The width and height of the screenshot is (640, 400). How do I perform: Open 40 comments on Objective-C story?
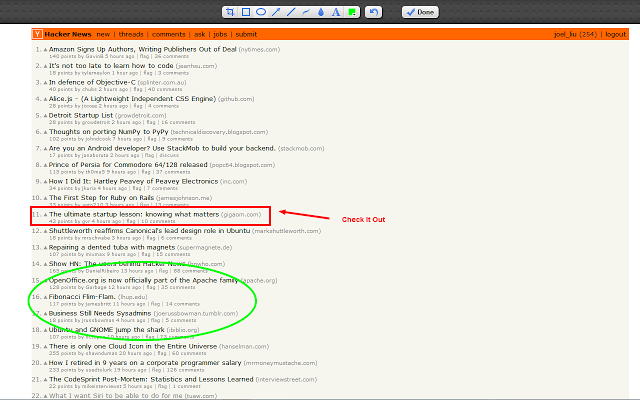tap(165, 89)
